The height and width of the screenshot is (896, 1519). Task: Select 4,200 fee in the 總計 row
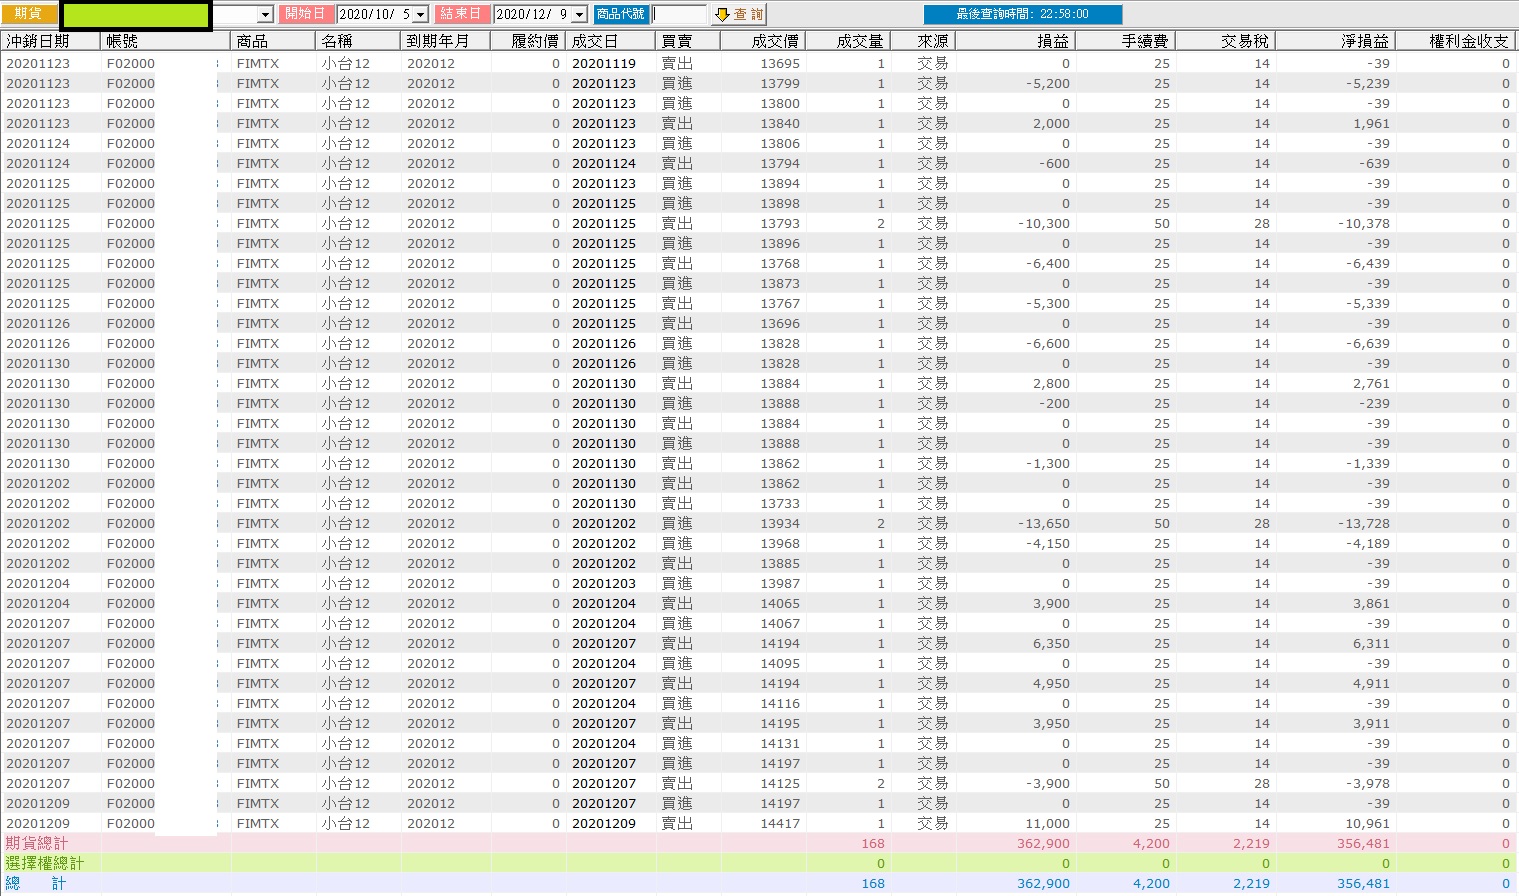tap(1151, 883)
